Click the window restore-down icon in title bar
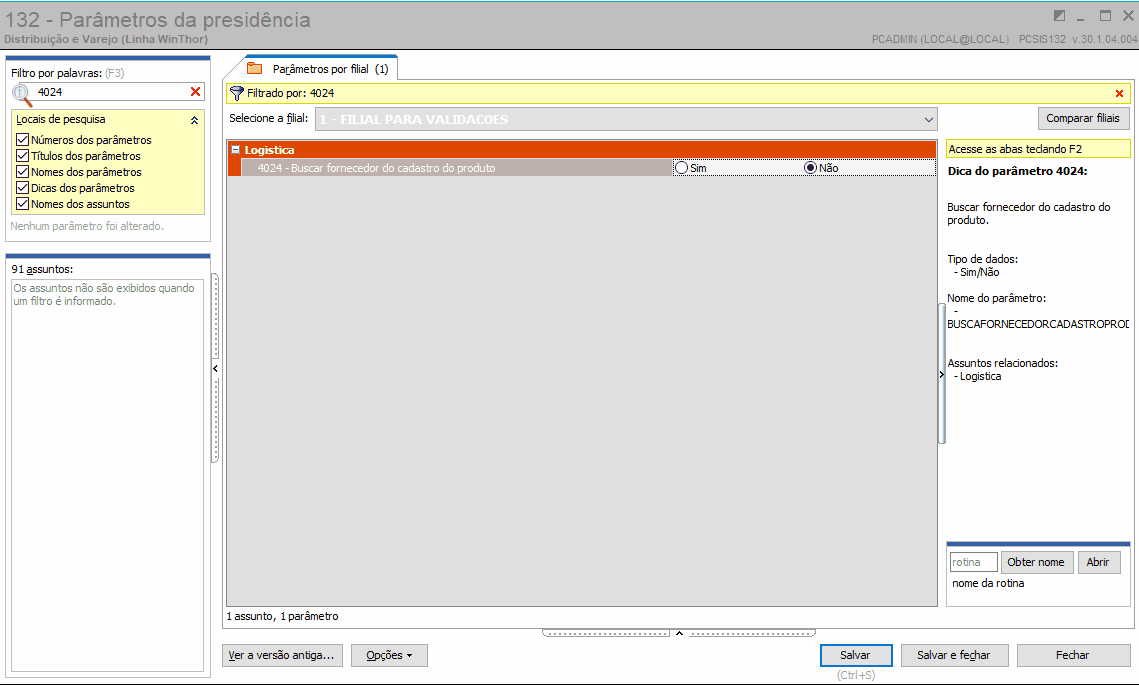The height and width of the screenshot is (685, 1139). (x=1060, y=16)
